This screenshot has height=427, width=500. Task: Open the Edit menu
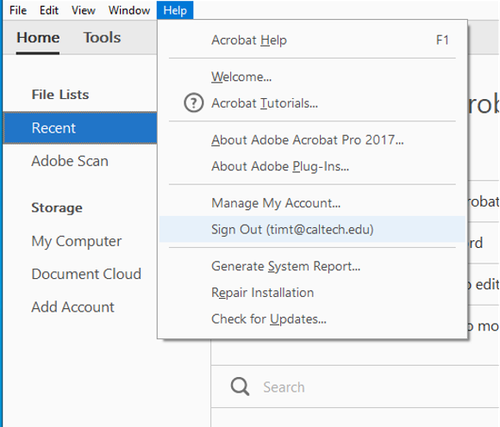tap(49, 10)
